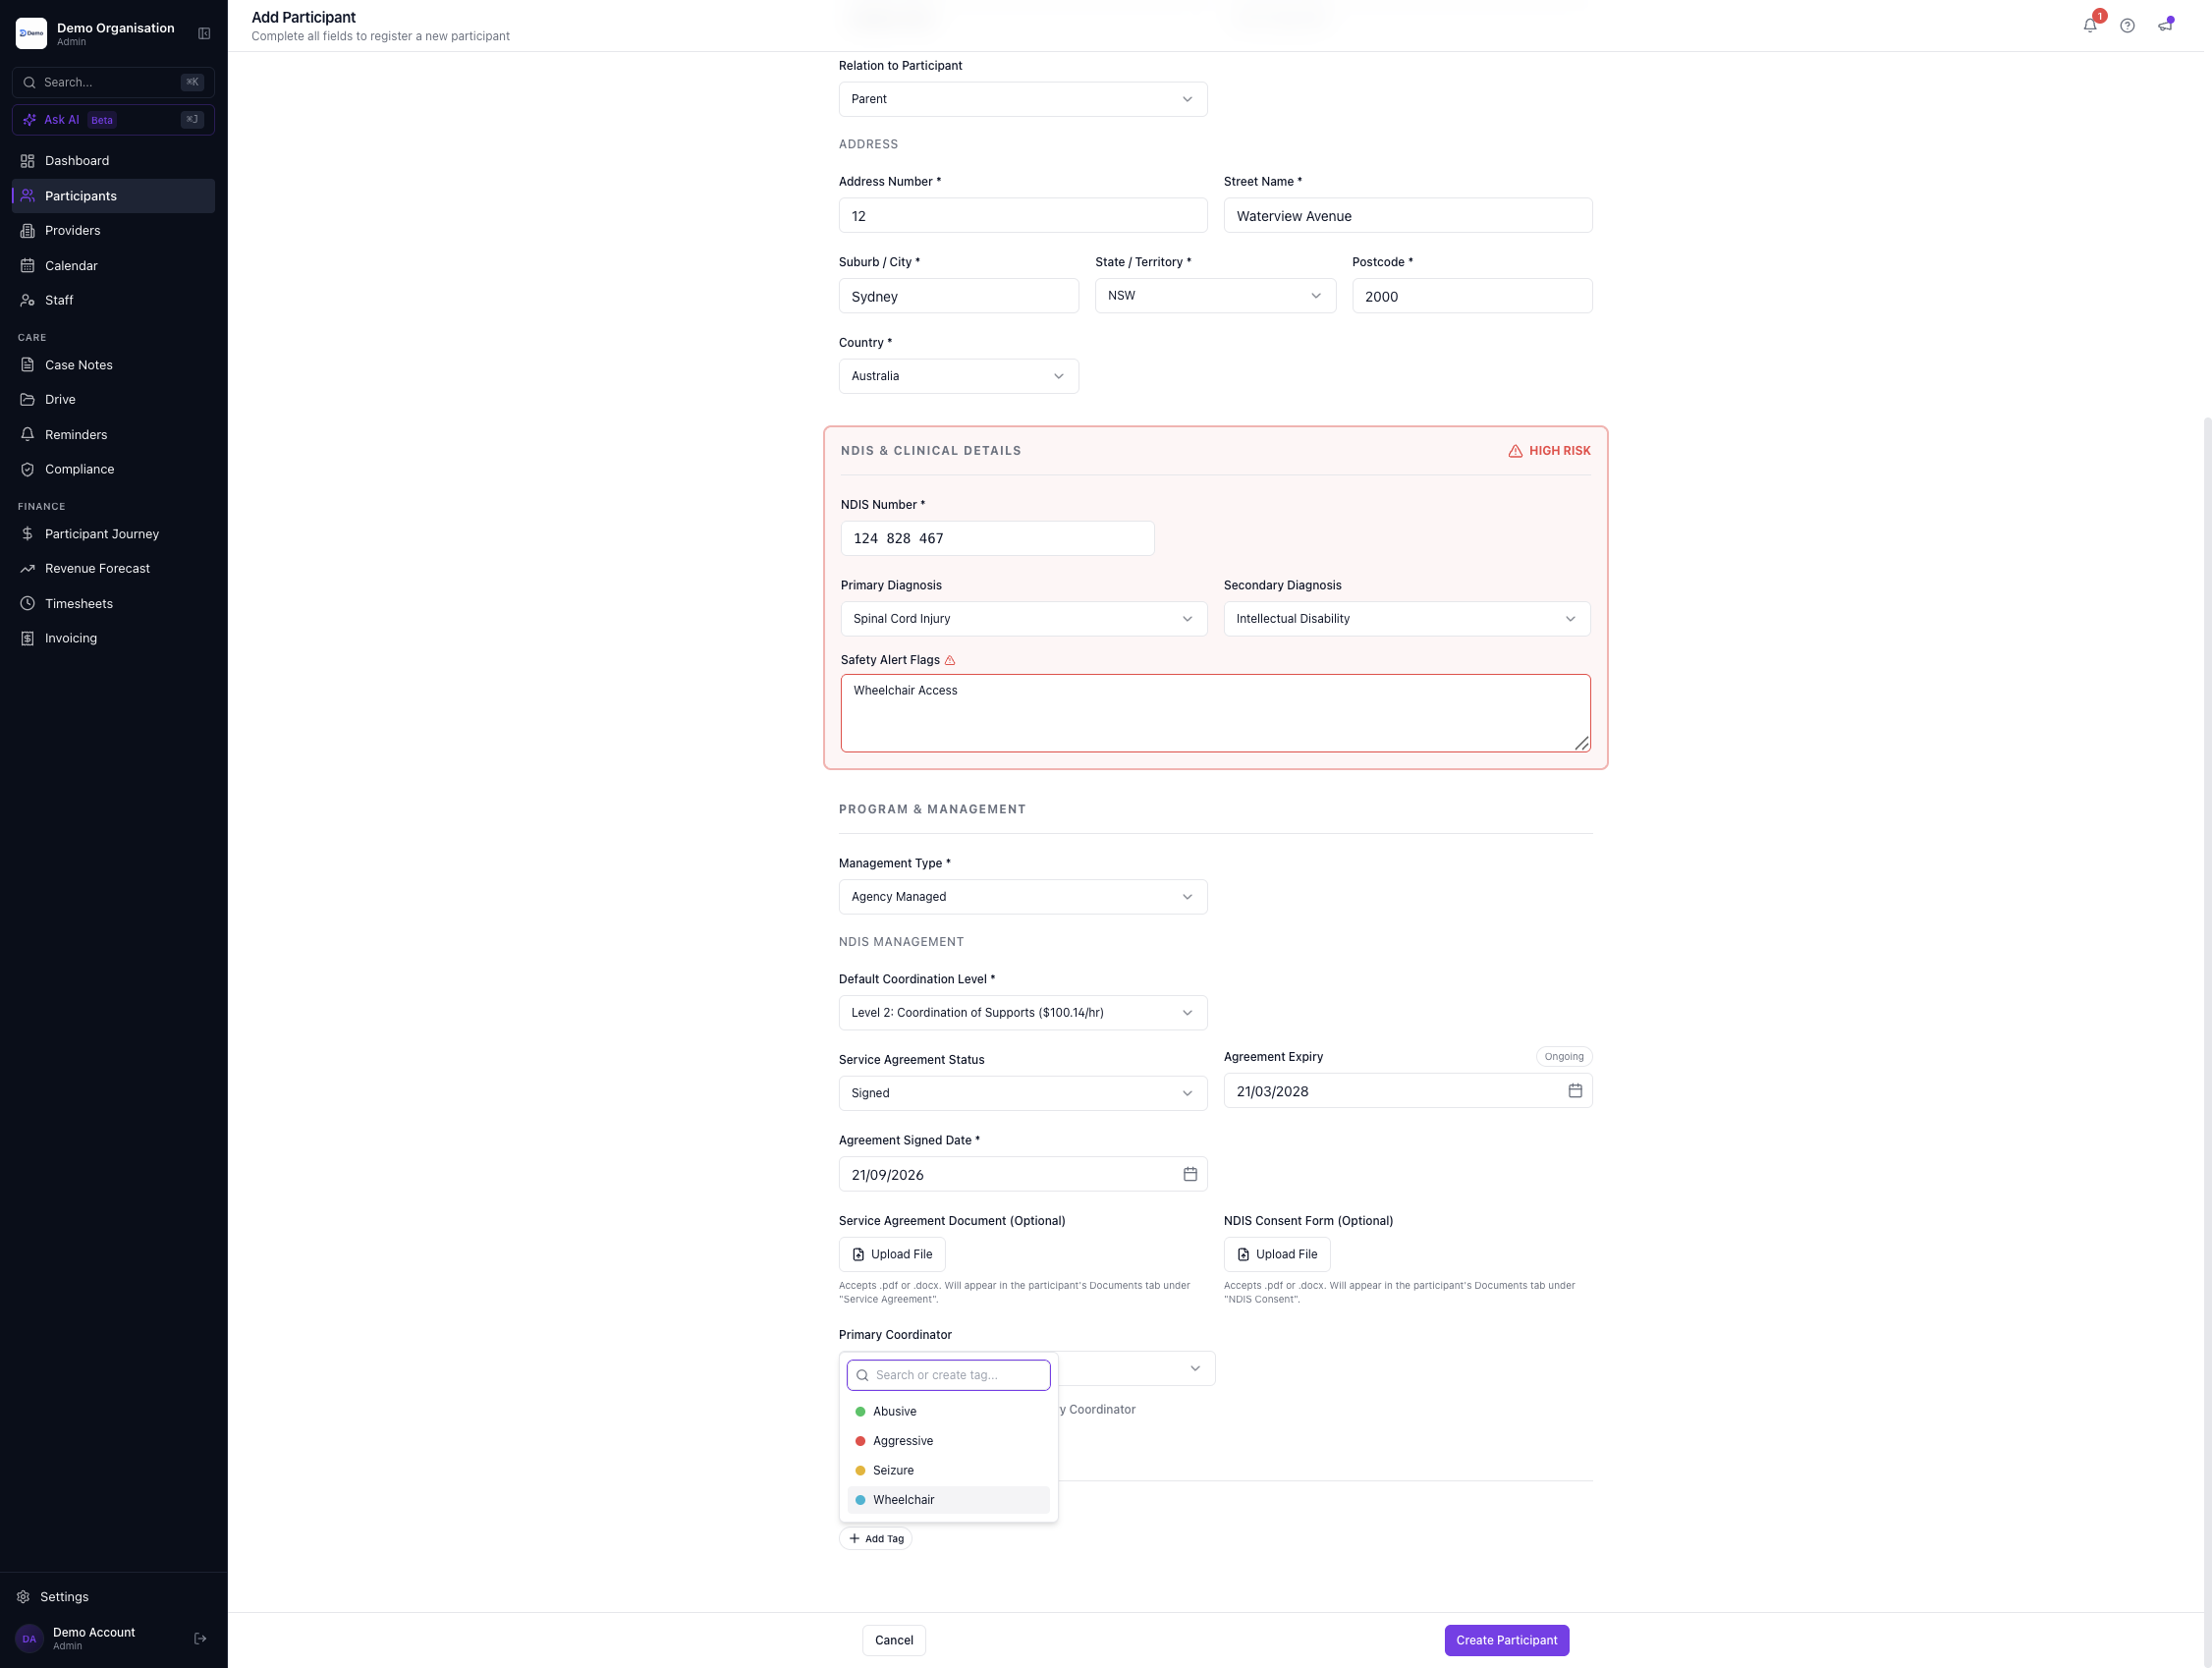Image resolution: width=2212 pixels, height=1668 pixels.
Task: Open Ask AI Beta
Action: (x=113, y=120)
